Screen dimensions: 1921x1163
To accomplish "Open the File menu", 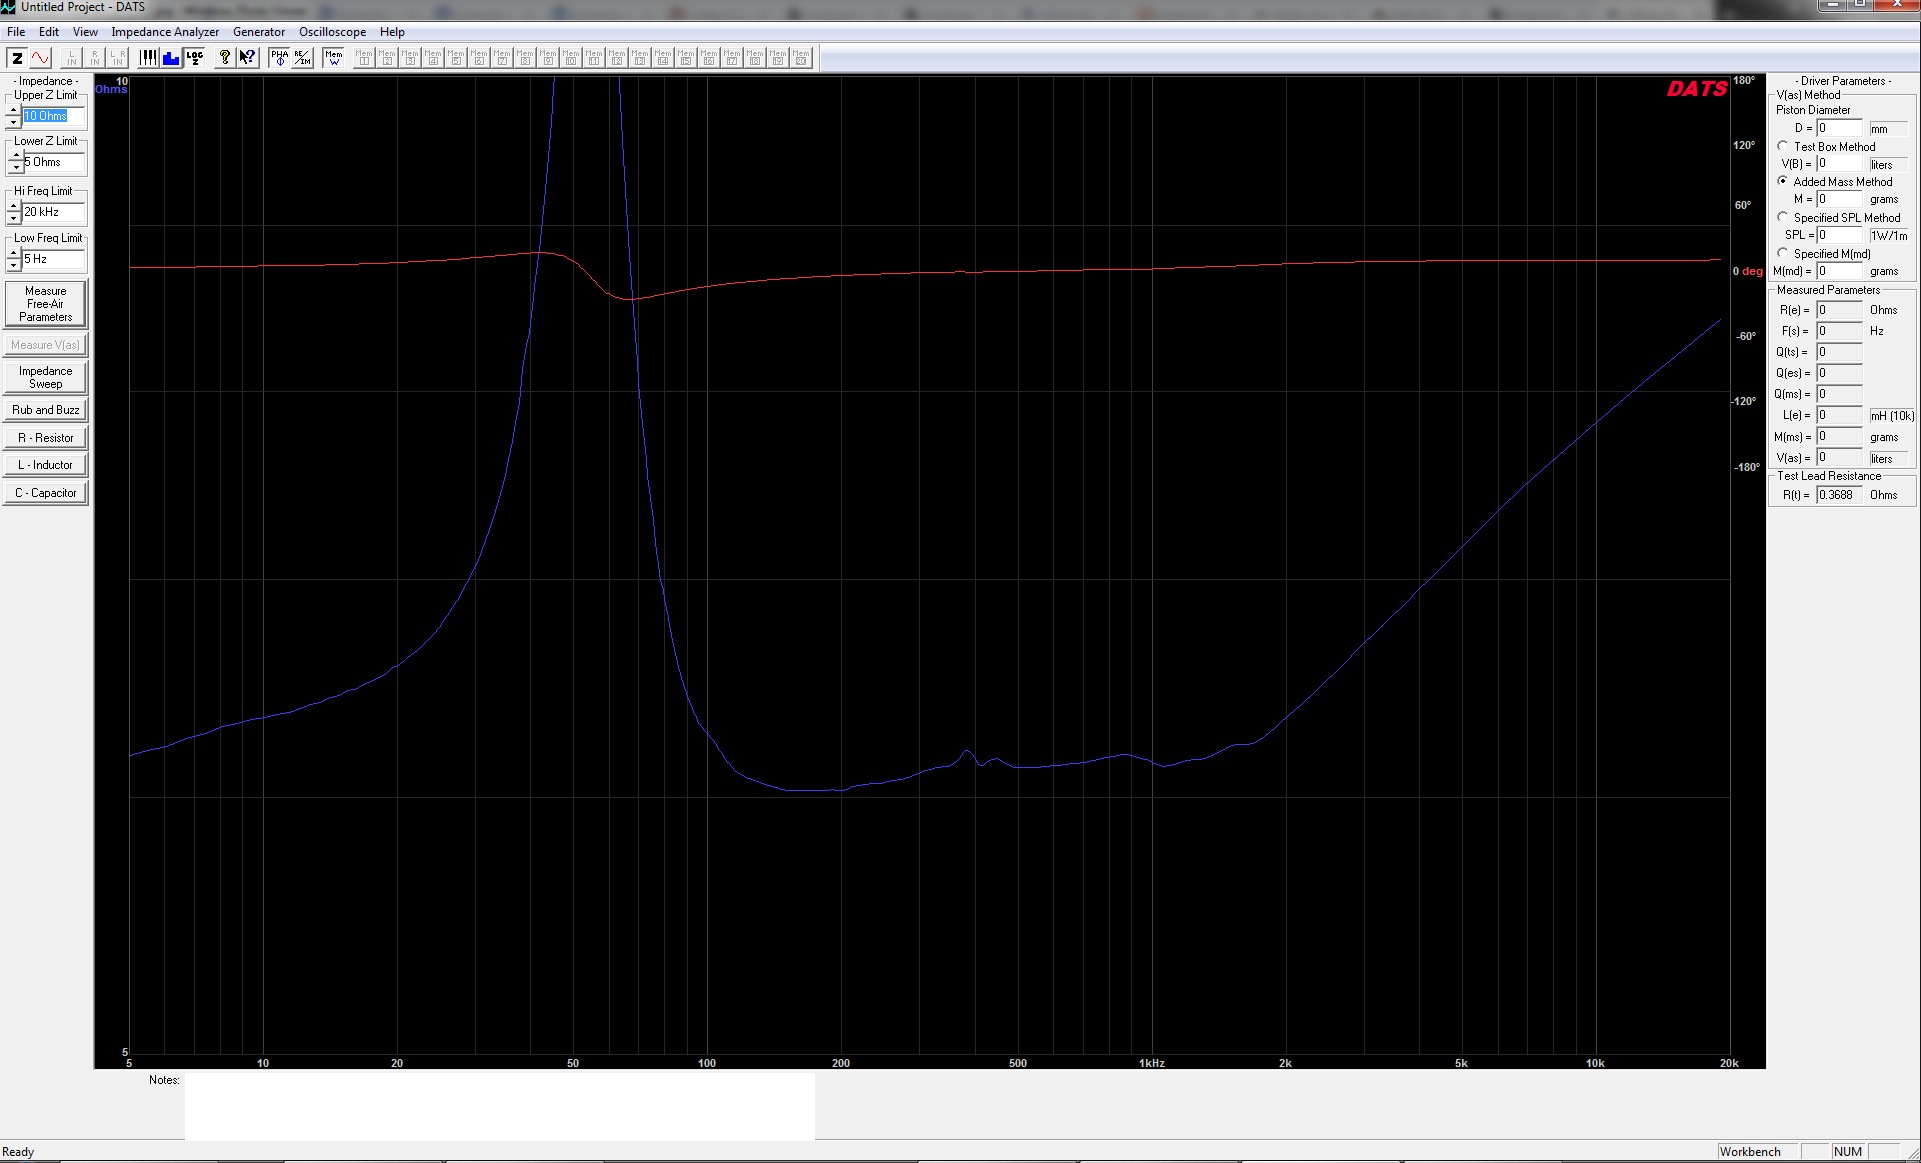I will coord(16,32).
